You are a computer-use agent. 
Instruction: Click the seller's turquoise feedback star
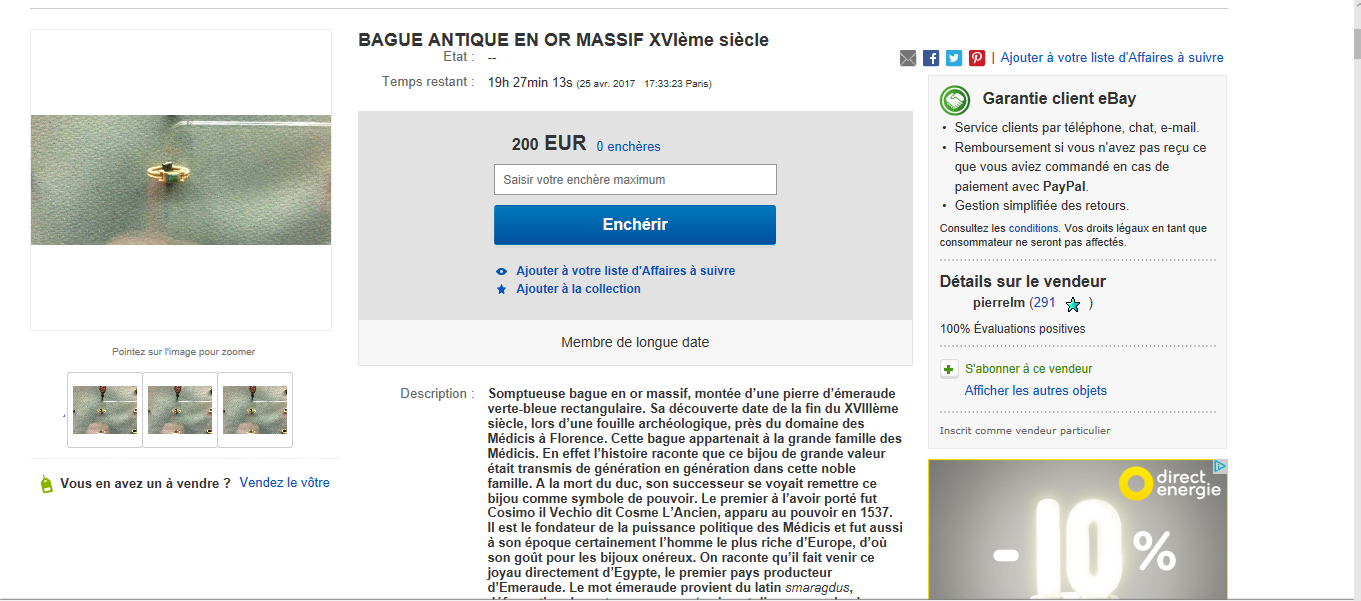[x=1073, y=304]
